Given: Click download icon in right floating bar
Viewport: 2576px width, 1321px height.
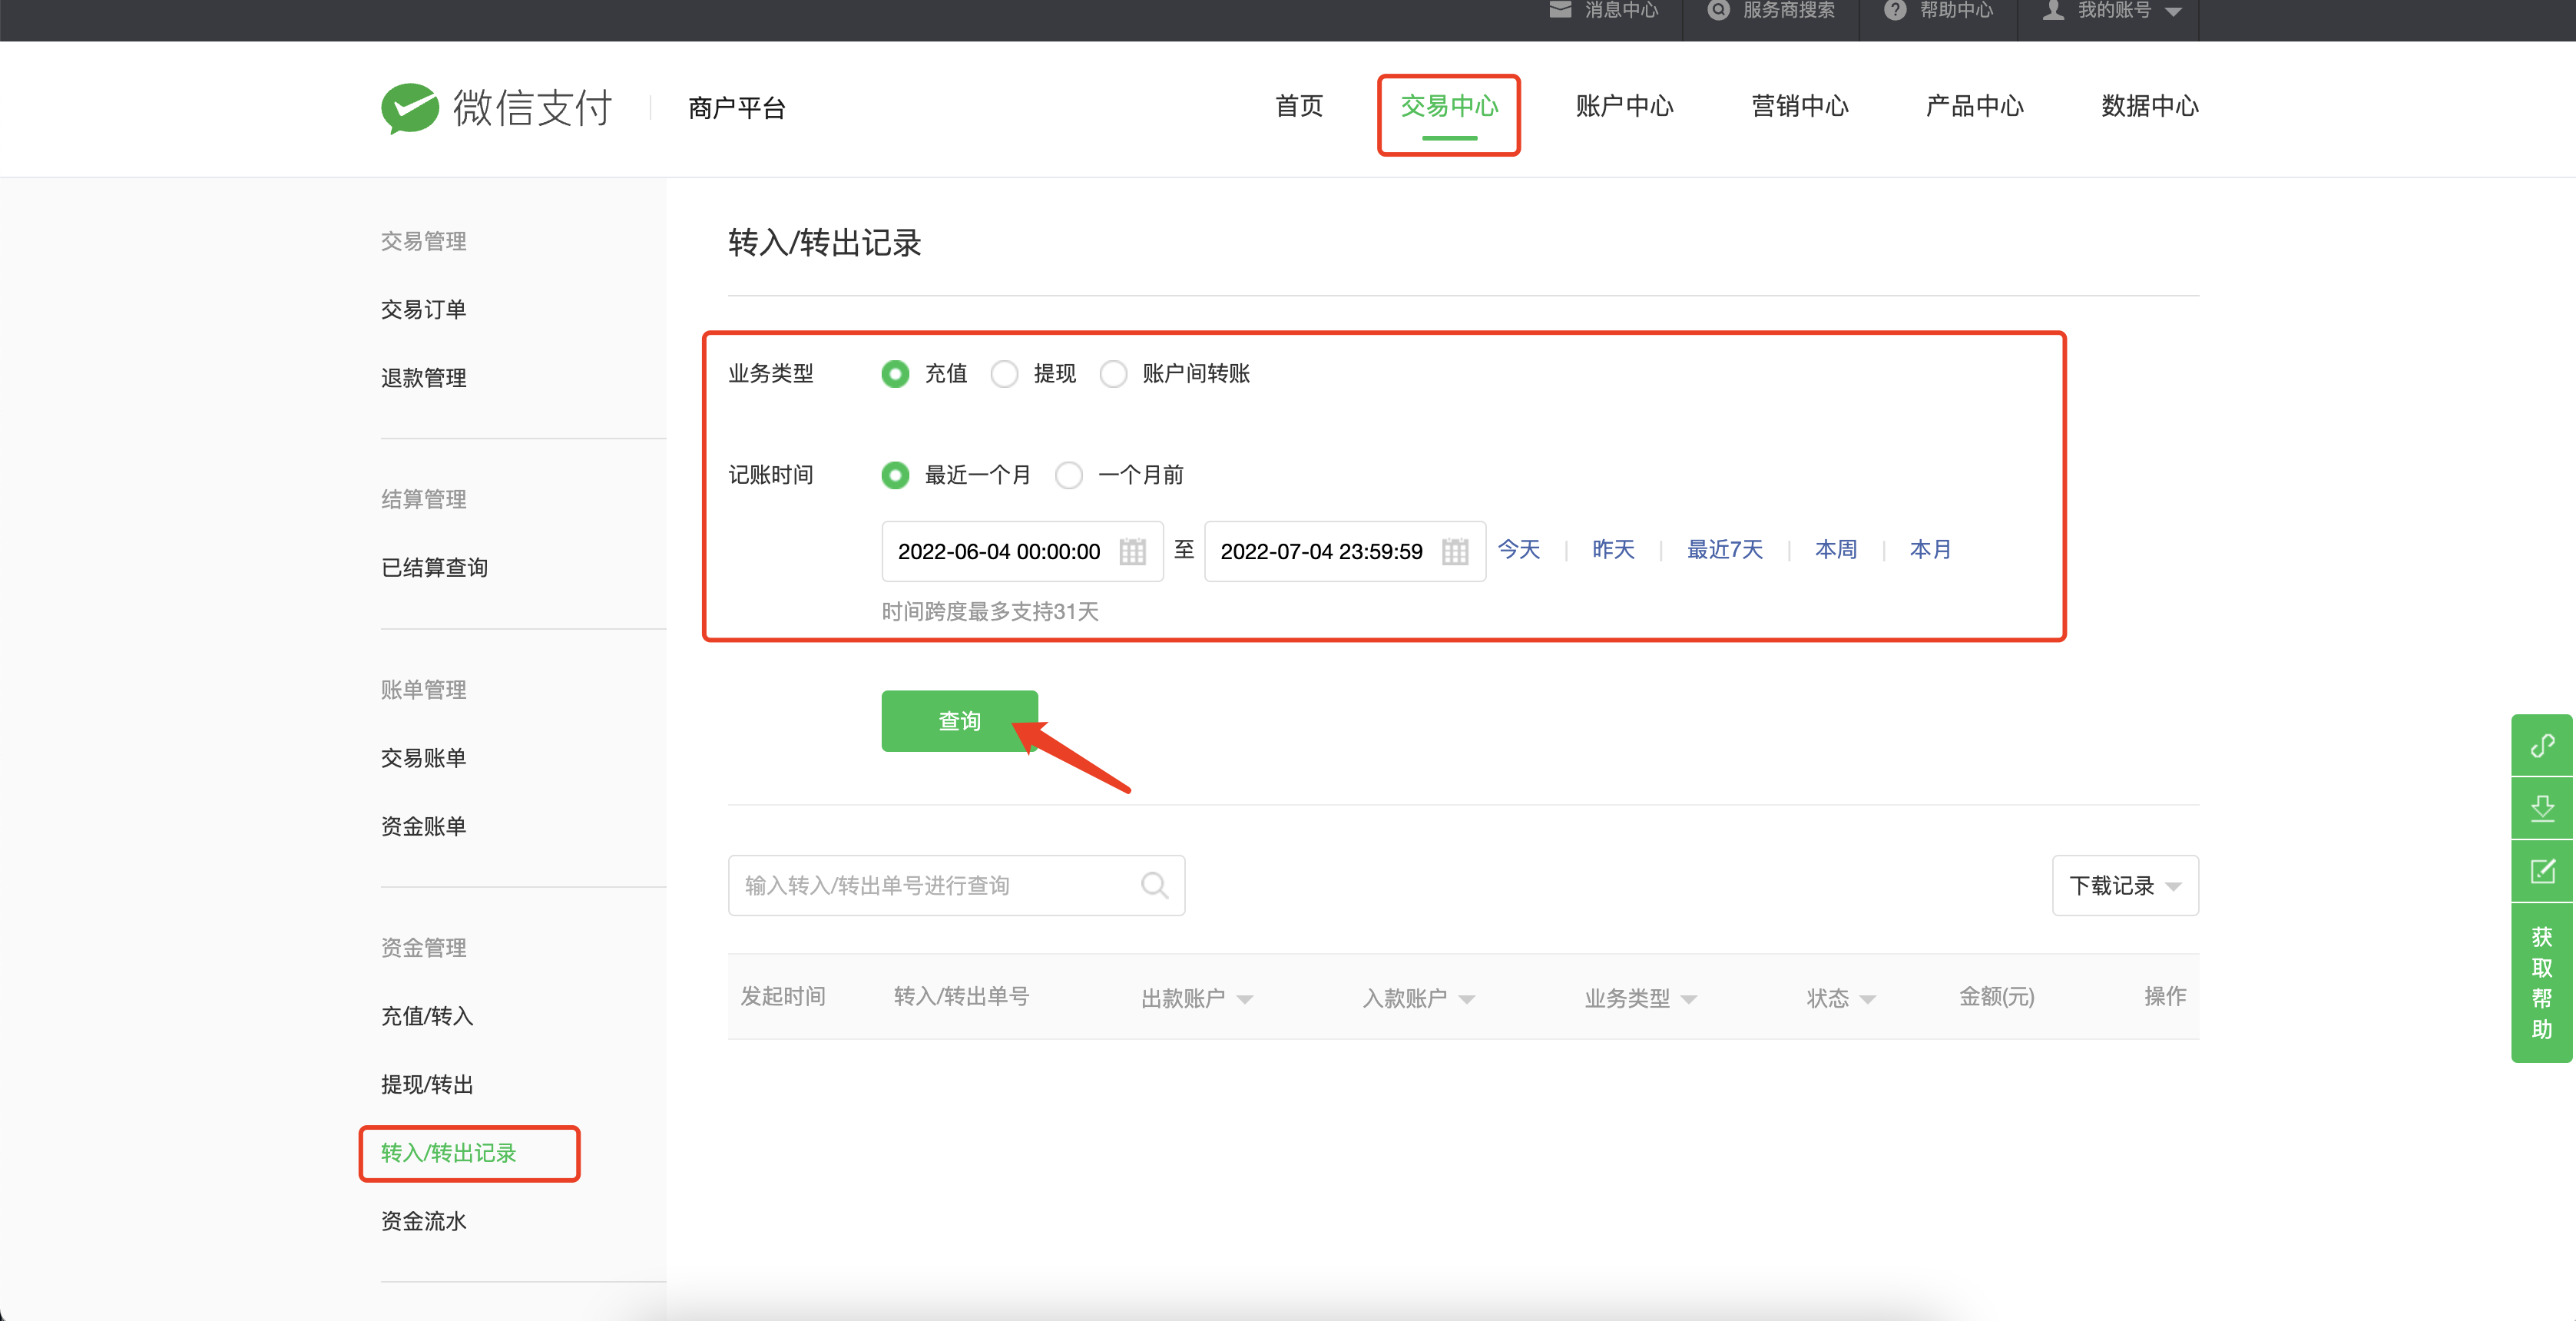Looking at the screenshot, I should (2542, 808).
